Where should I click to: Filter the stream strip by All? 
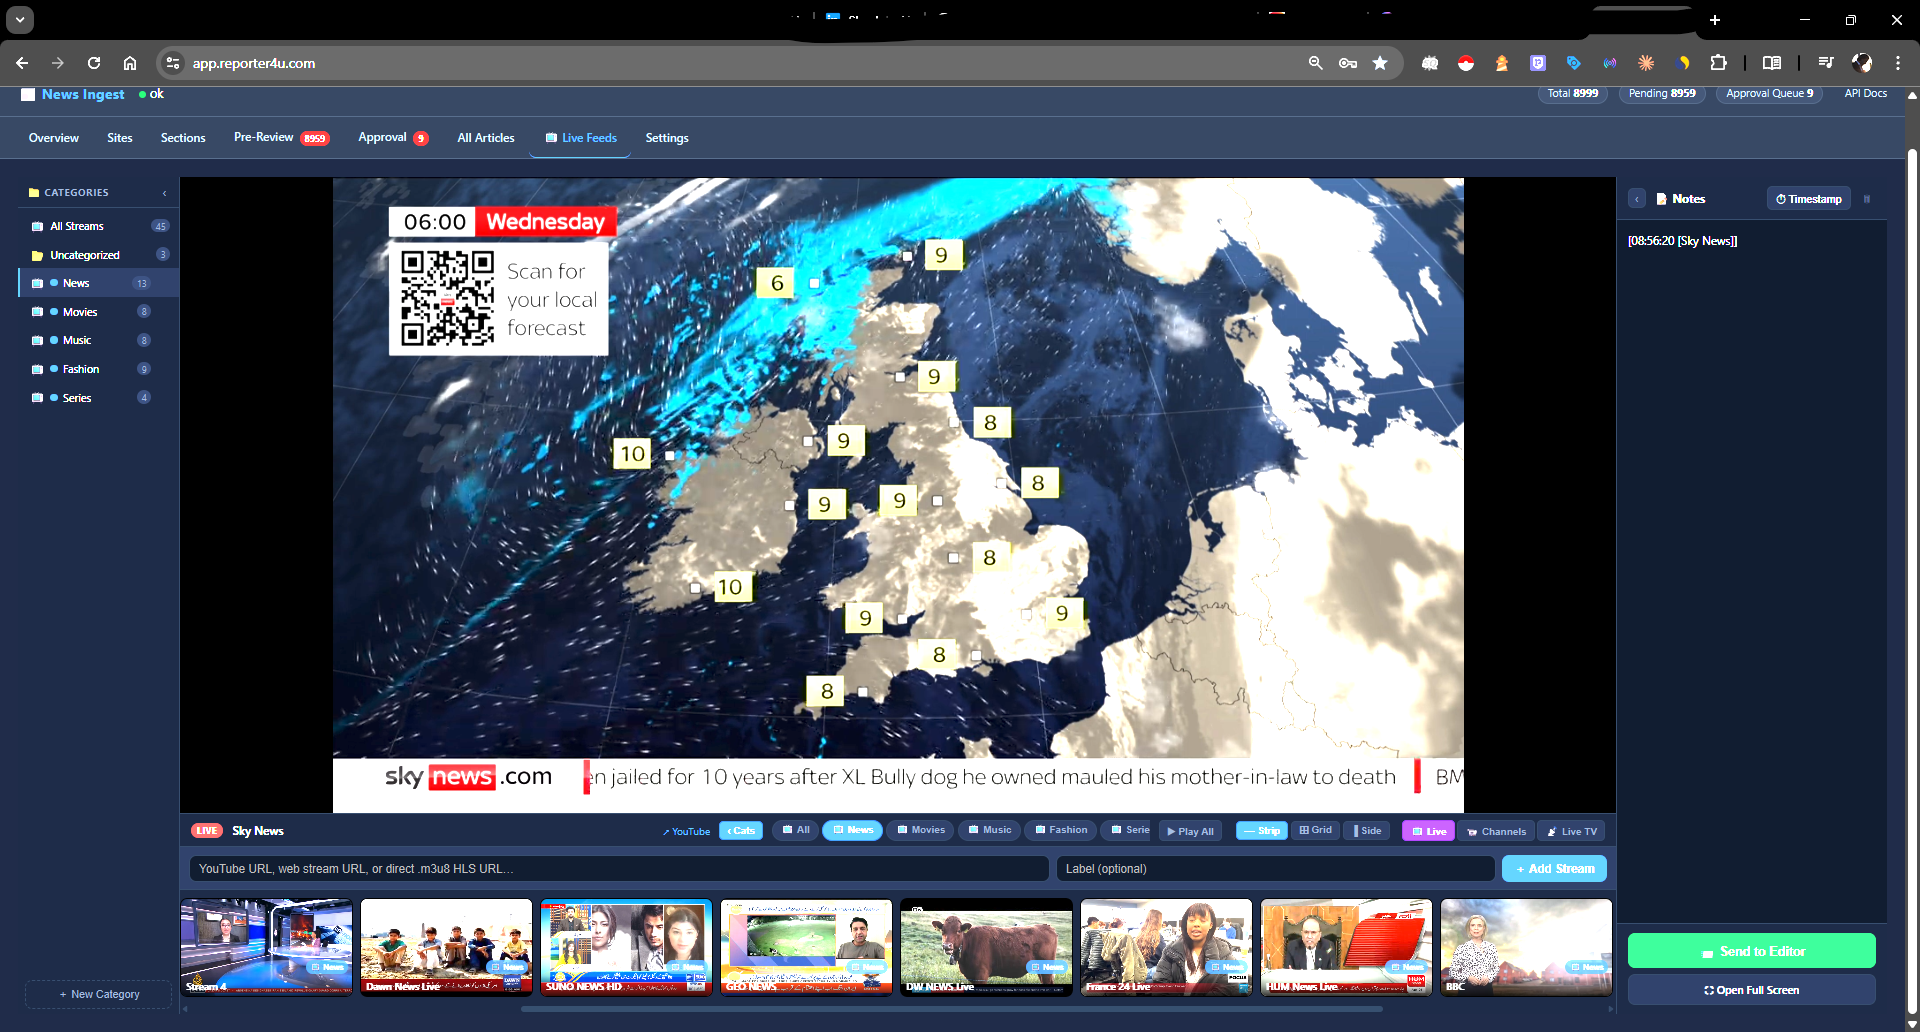click(x=796, y=830)
